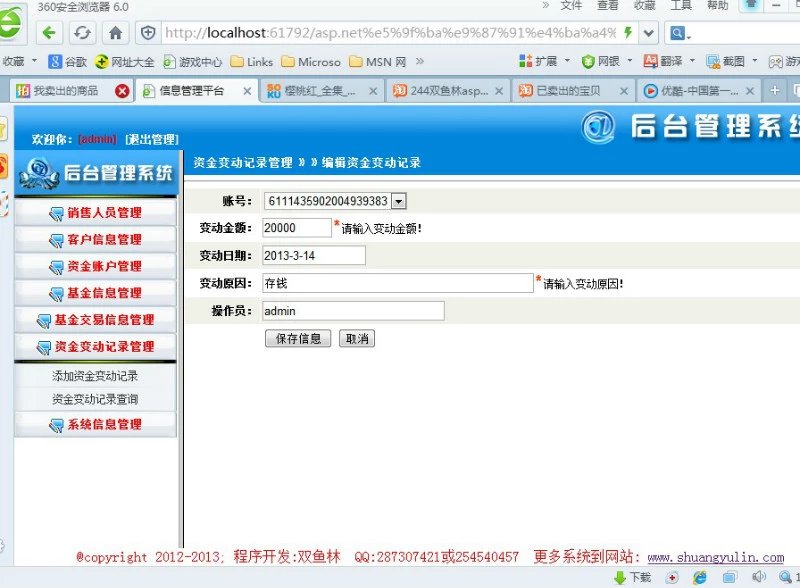
Task: Click the 变动日期 date input field
Action: (x=314, y=255)
